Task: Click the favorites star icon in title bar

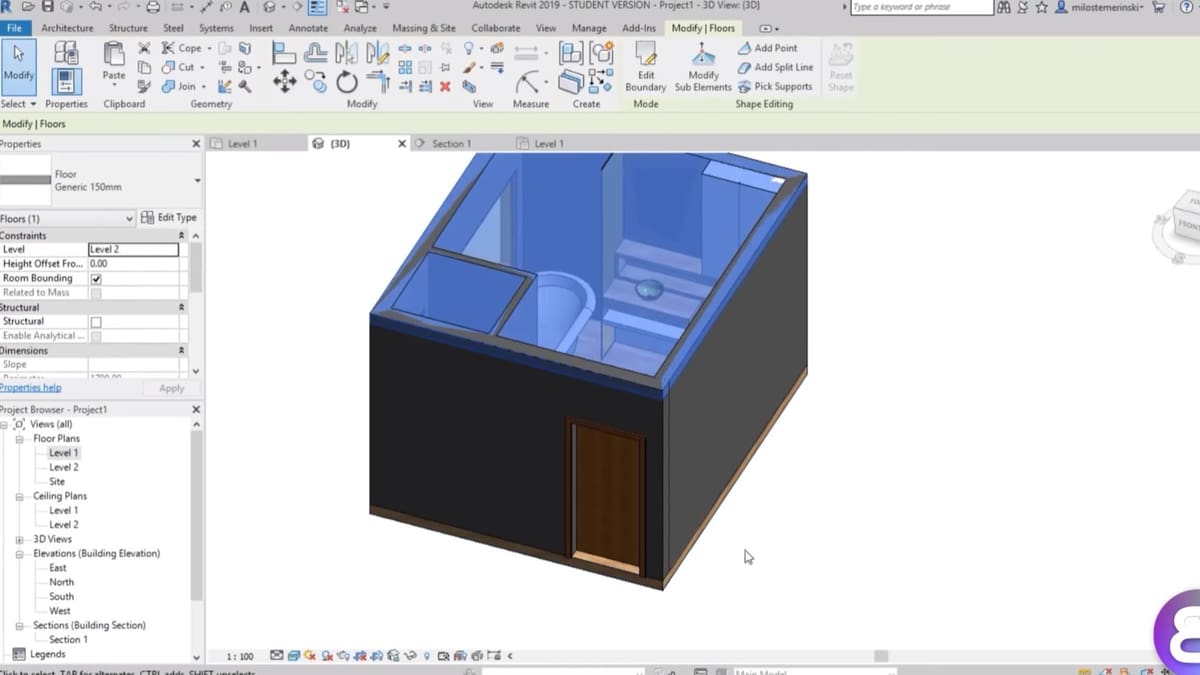Action: click(x=1042, y=7)
